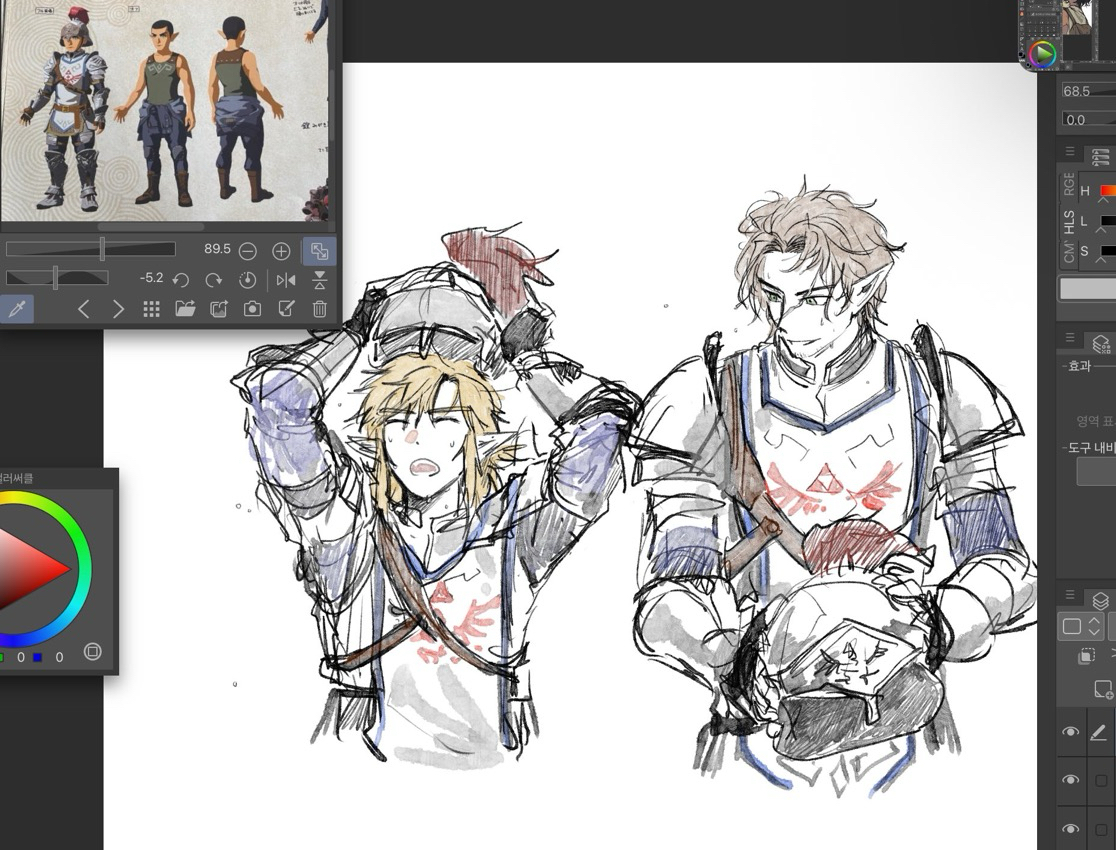Reset rotation of the reference image
Screen dimensions: 1116x850
[x=248, y=280]
